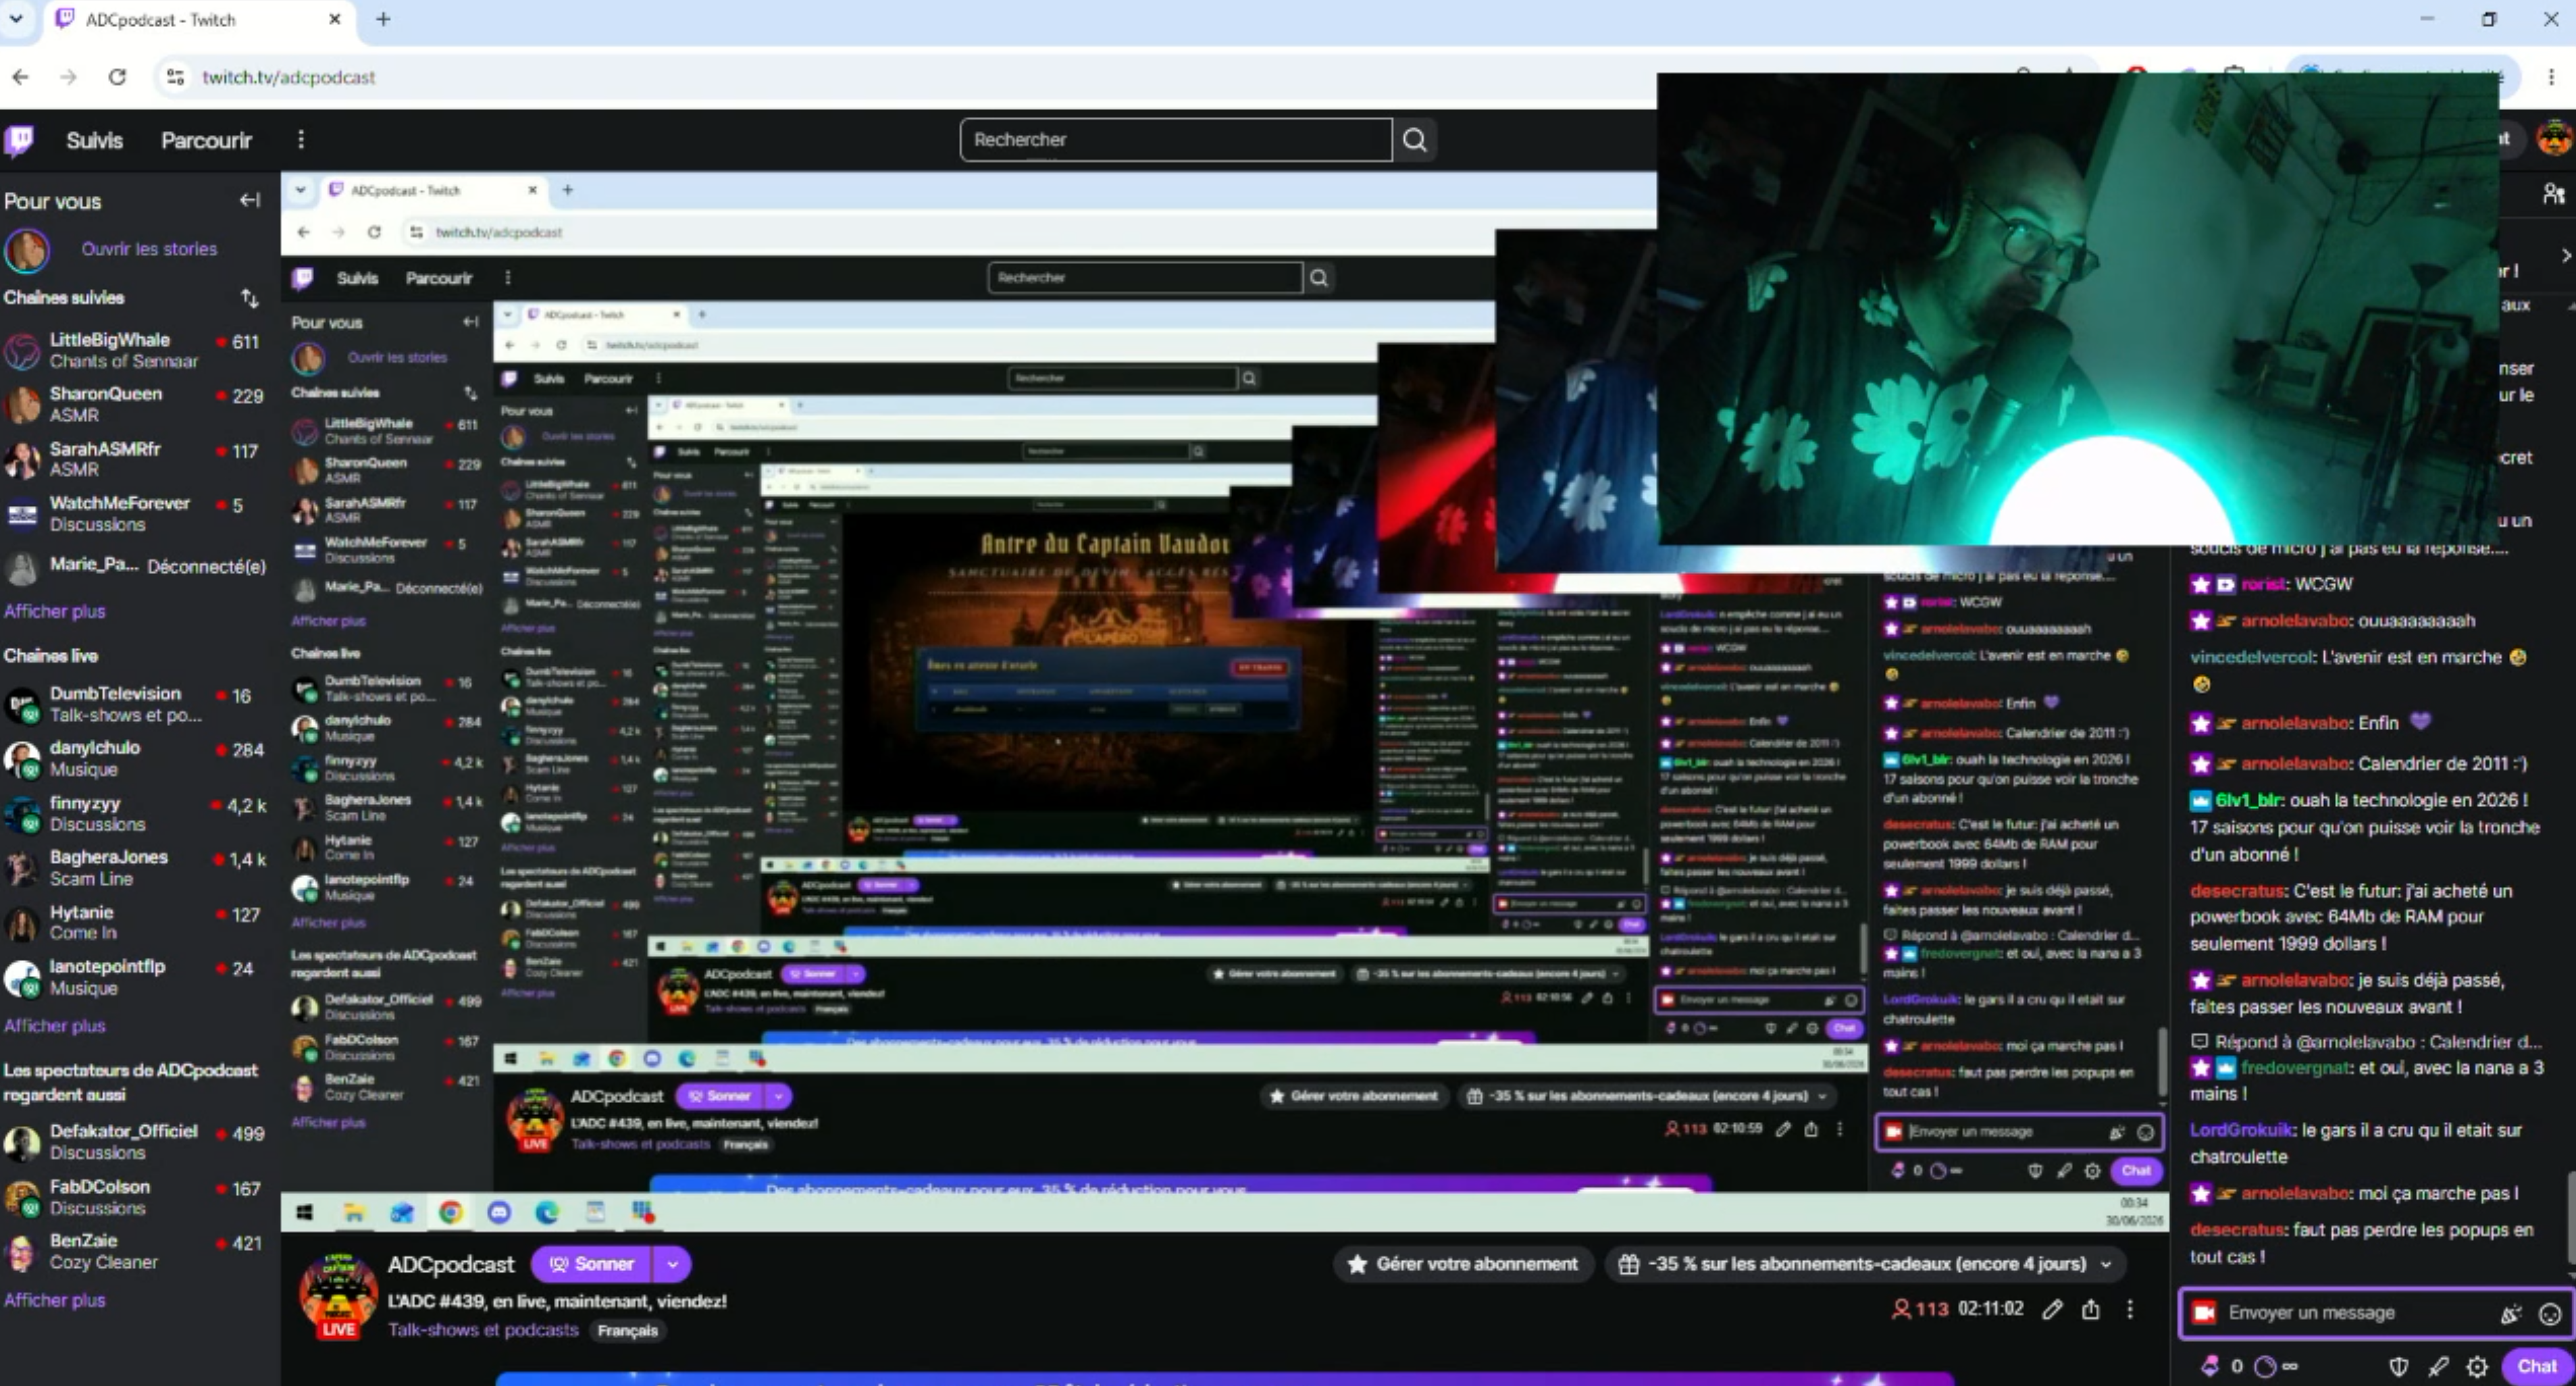Open the Parcourir tab

pos(207,140)
